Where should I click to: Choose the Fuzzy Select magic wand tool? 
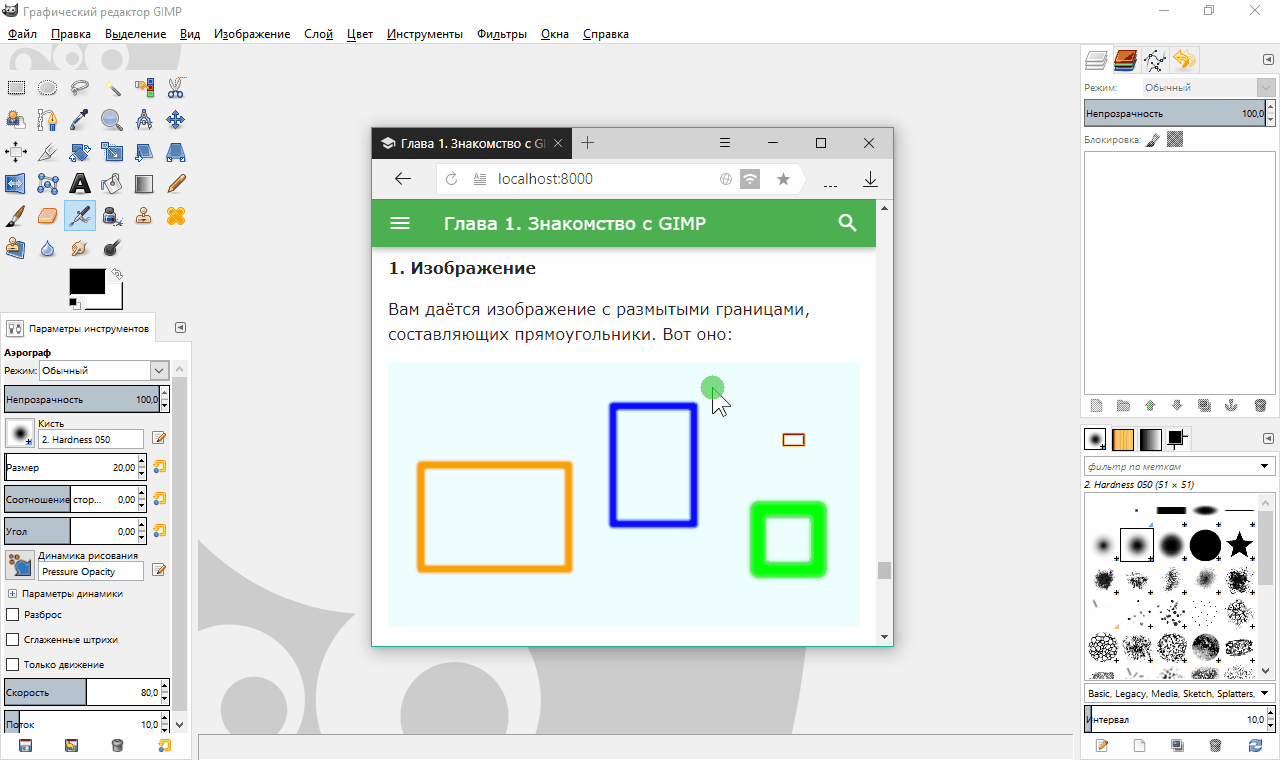pyautogui.click(x=112, y=88)
